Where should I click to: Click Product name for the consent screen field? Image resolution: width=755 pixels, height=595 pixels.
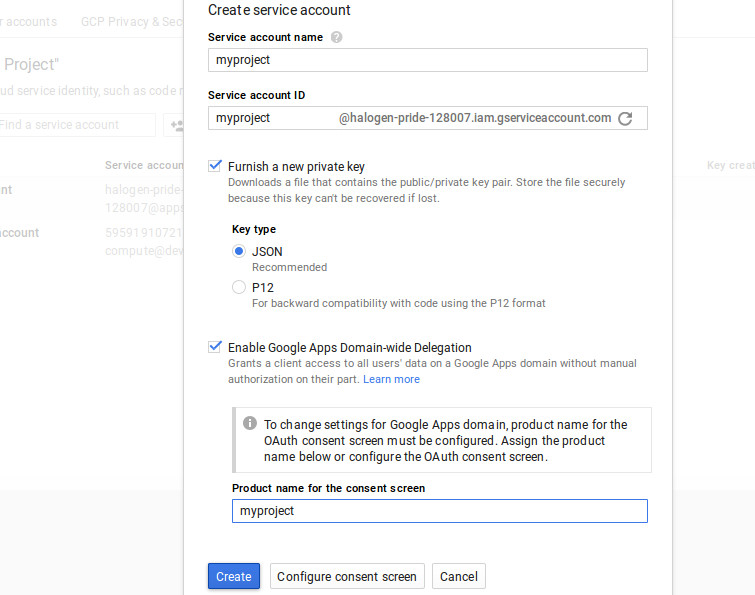tap(440, 511)
